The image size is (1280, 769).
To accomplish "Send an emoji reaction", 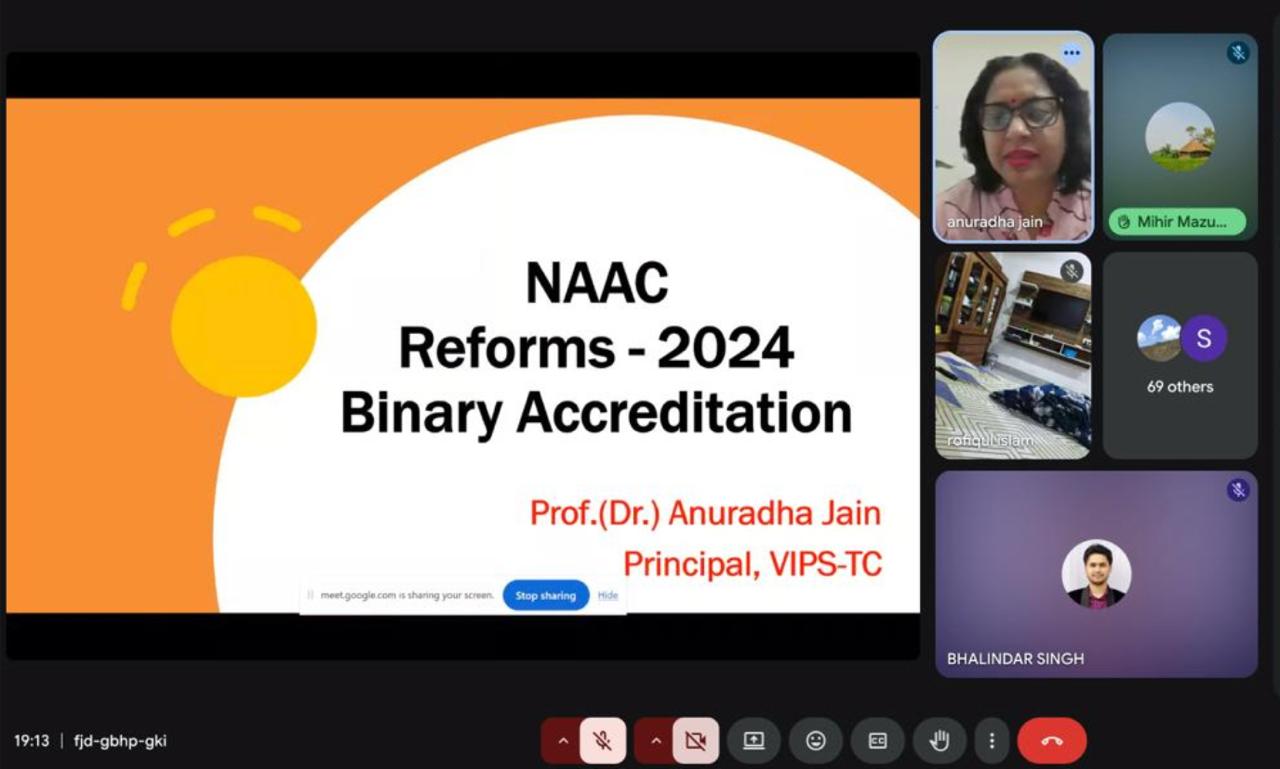I will pos(816,741).
